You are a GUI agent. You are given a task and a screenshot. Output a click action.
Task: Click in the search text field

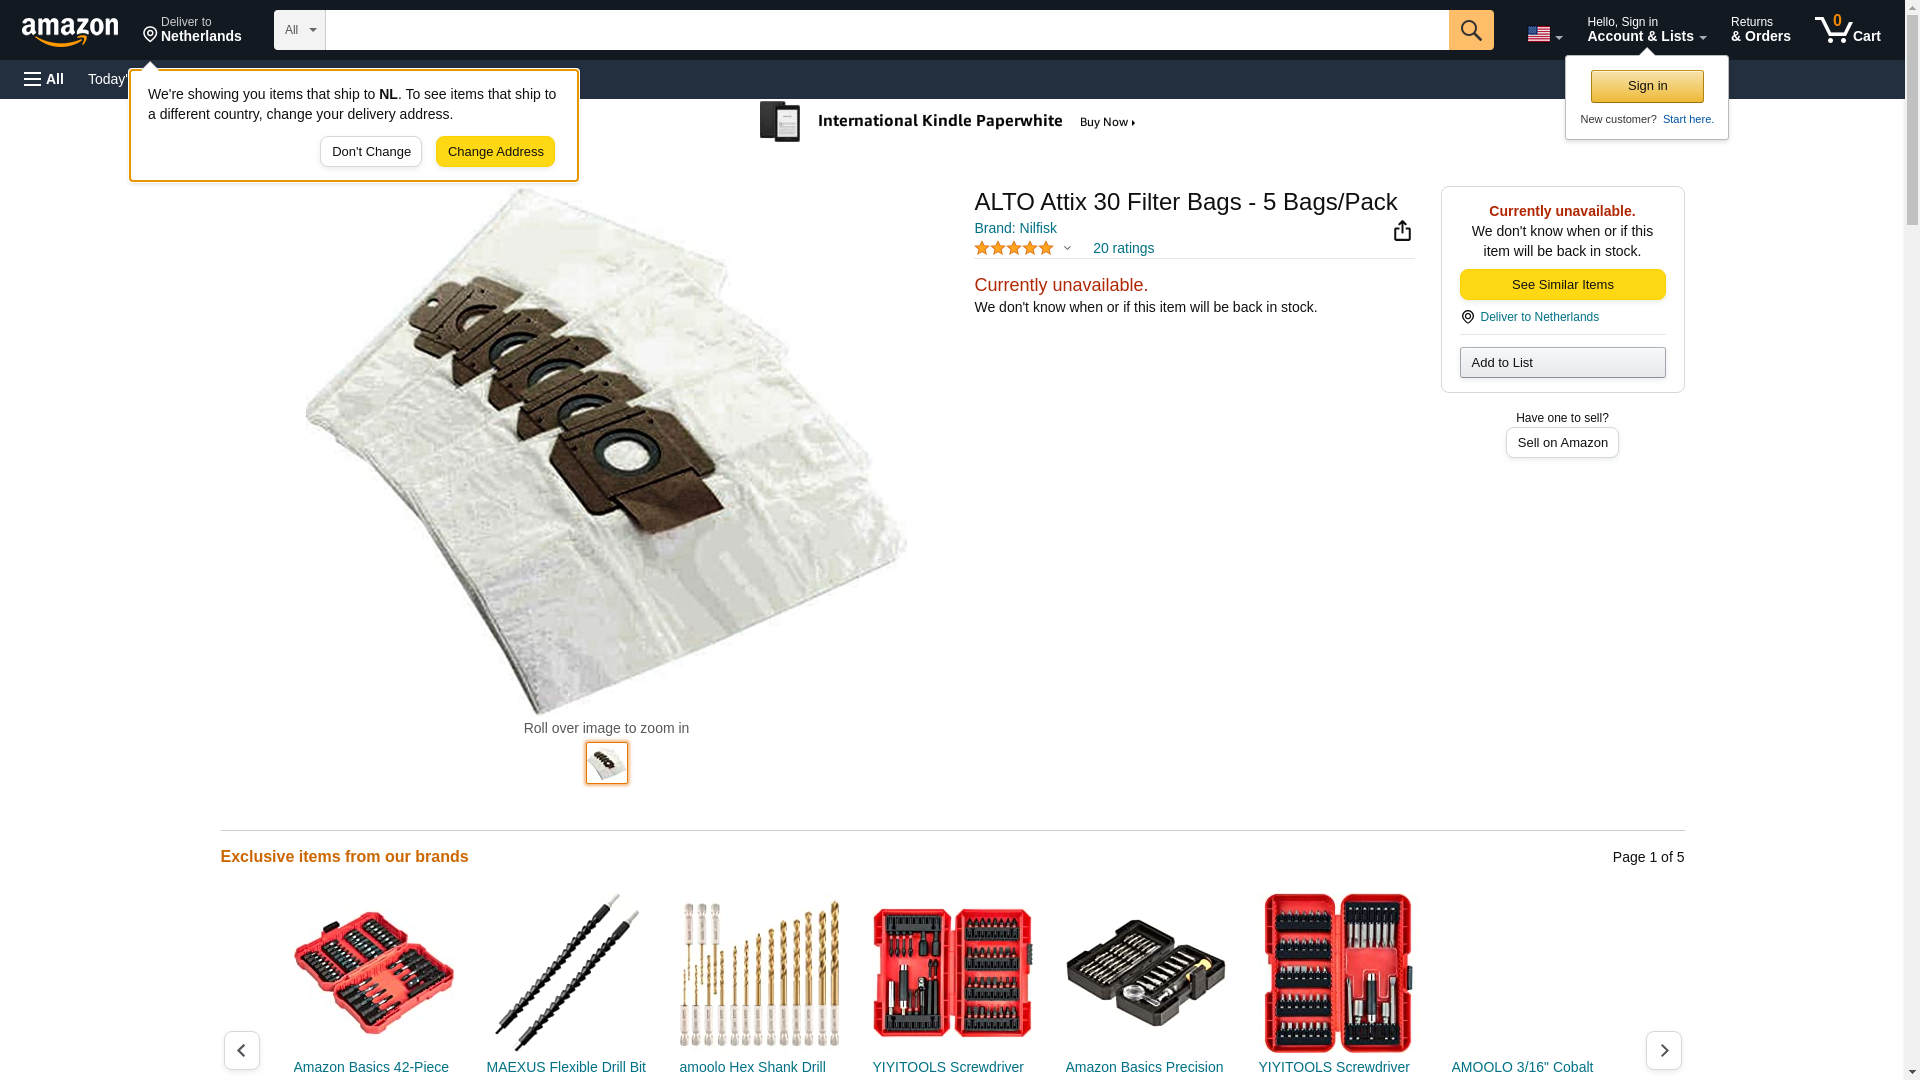pyautogui.click(x=887, y=30)
